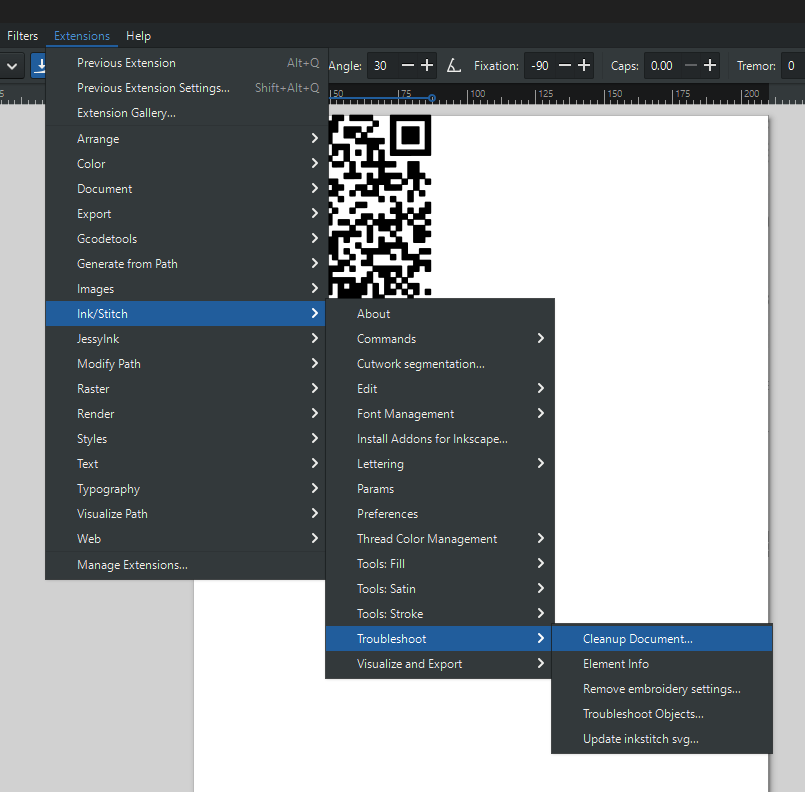Choose Troubleshoot Objects
This screenshot has width=805, height=792.
(662, 713)
